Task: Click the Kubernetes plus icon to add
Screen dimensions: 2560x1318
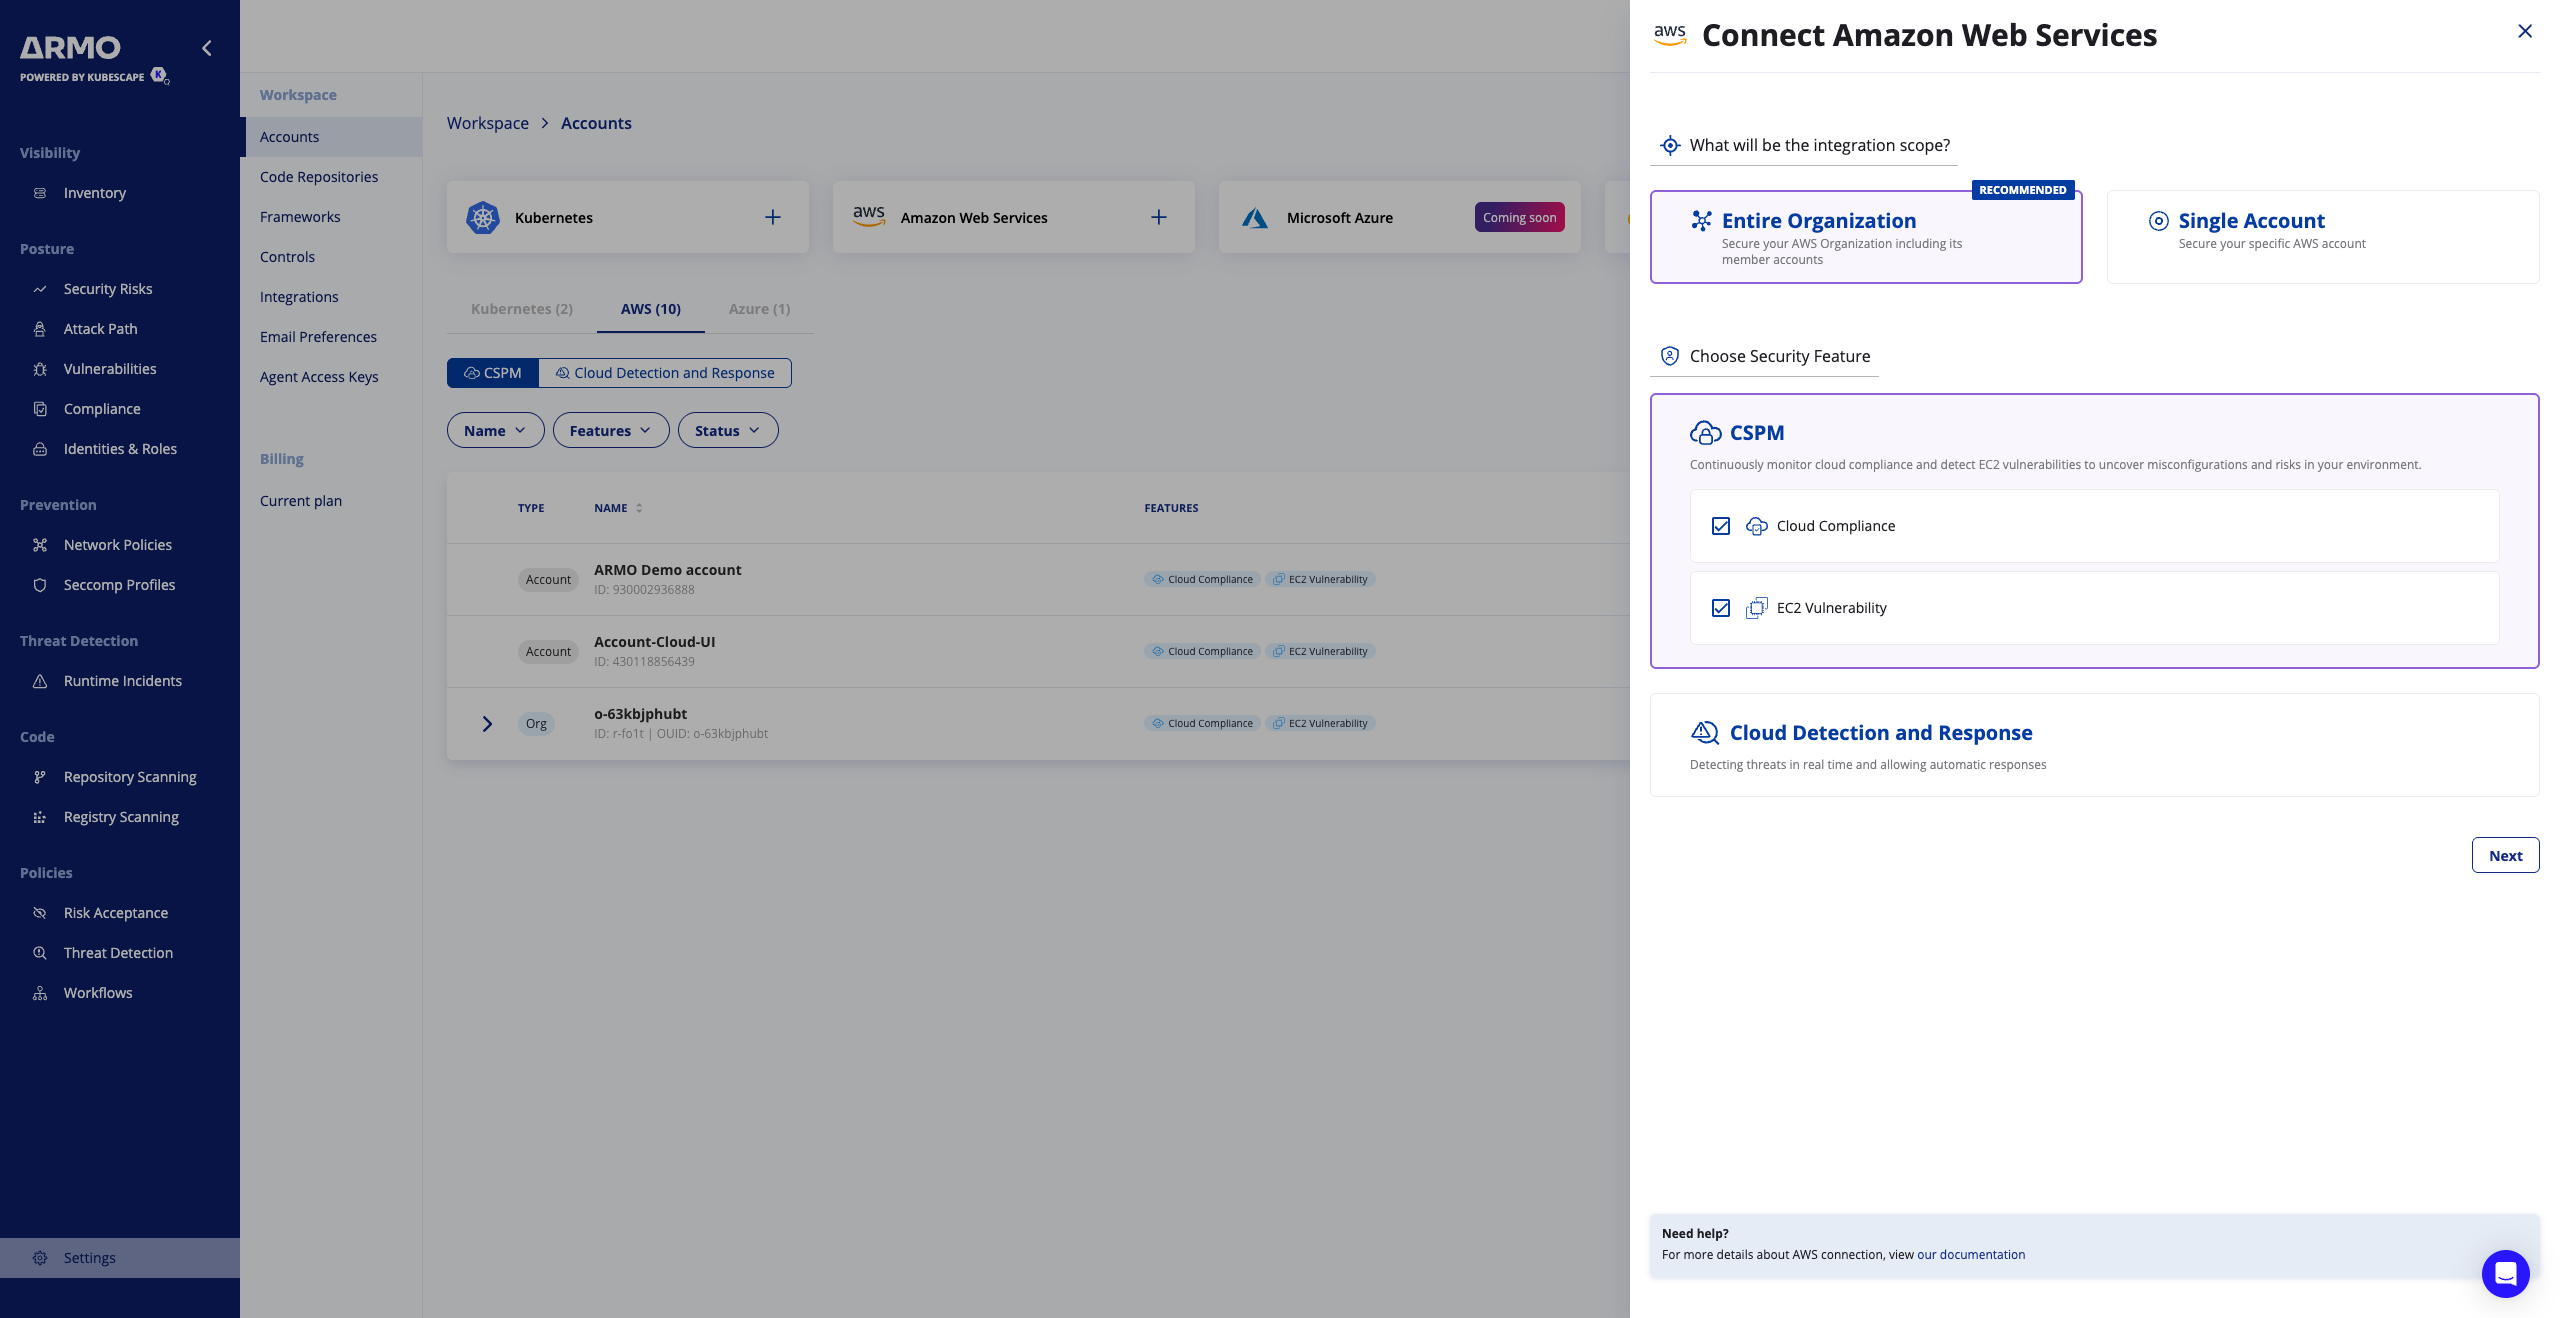Action: click(x=772, y=217)
